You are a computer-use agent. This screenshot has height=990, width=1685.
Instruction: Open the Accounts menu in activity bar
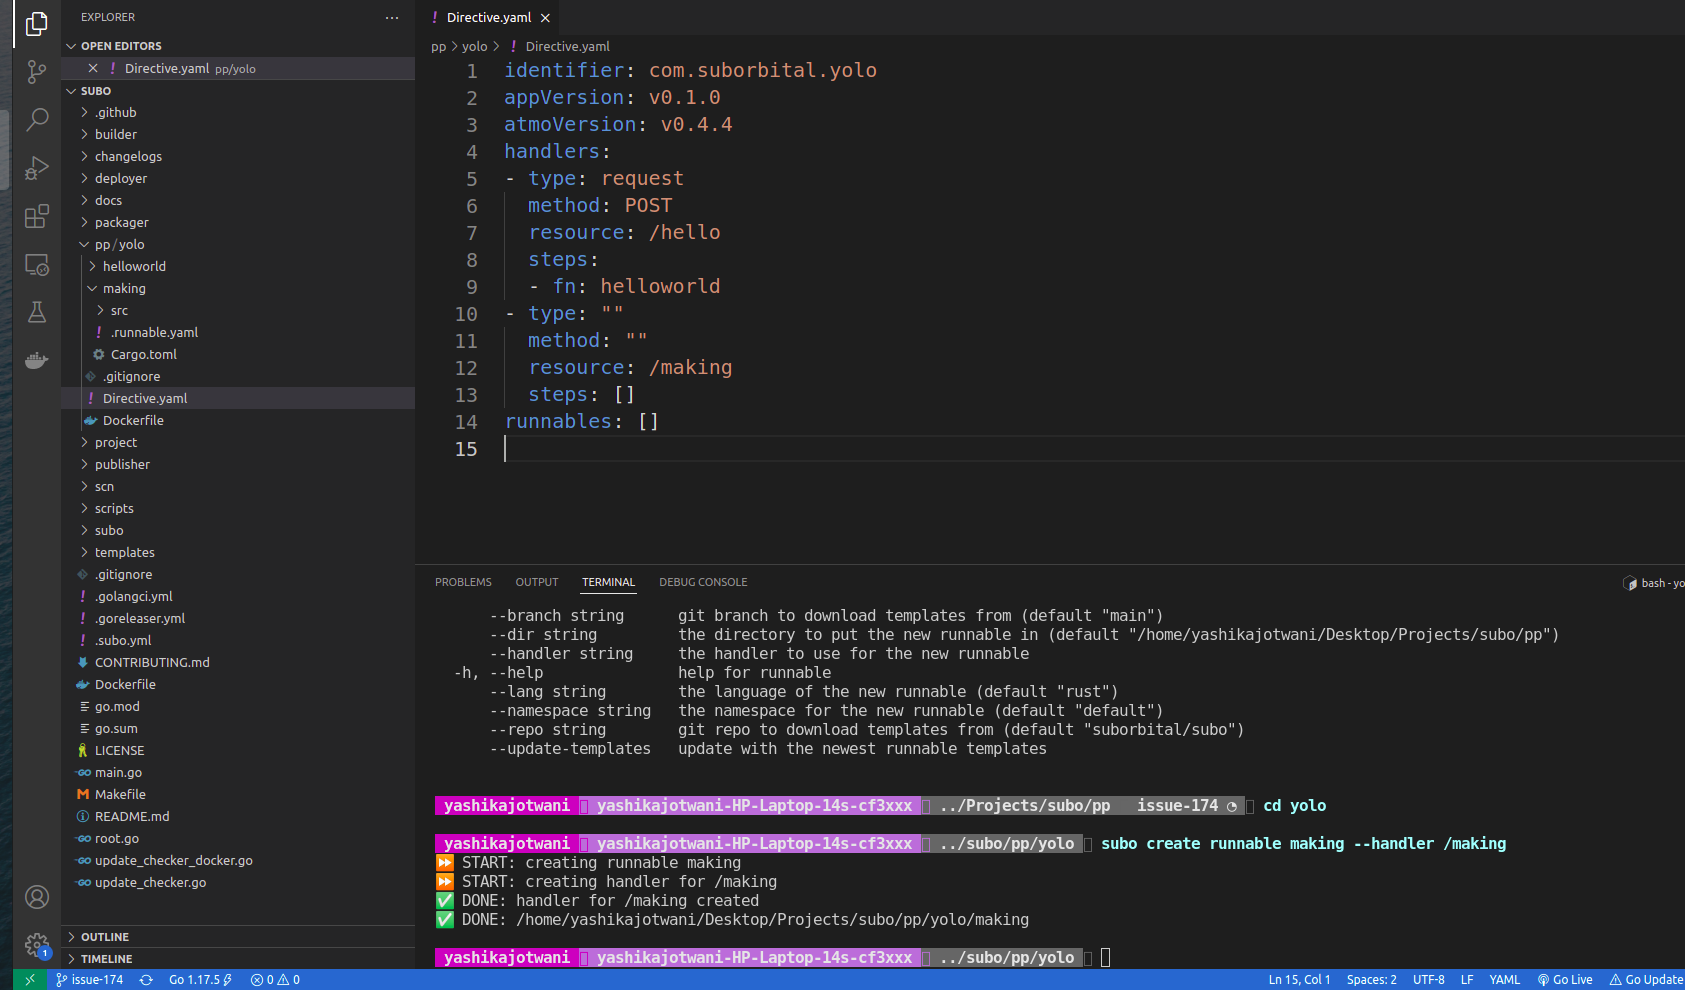[x=36, y=897]
